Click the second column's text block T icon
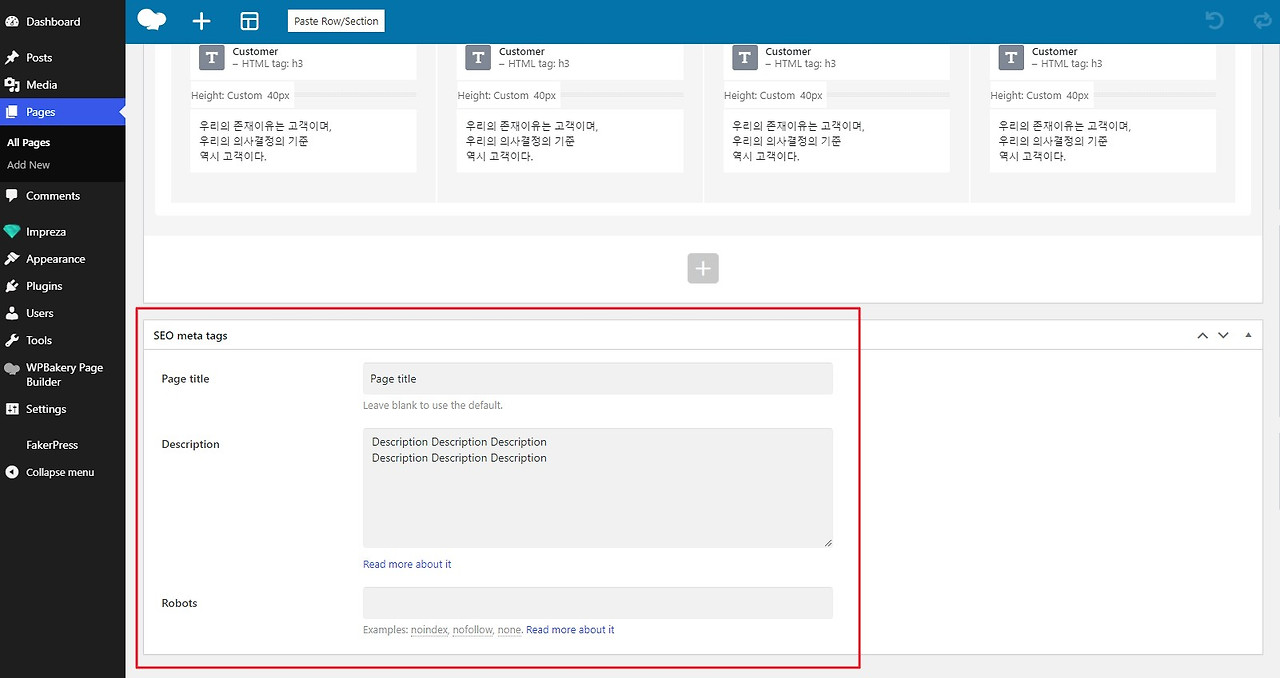Image resolution: width=1280 pixels, height=678 pixels. tap(478, 58)
